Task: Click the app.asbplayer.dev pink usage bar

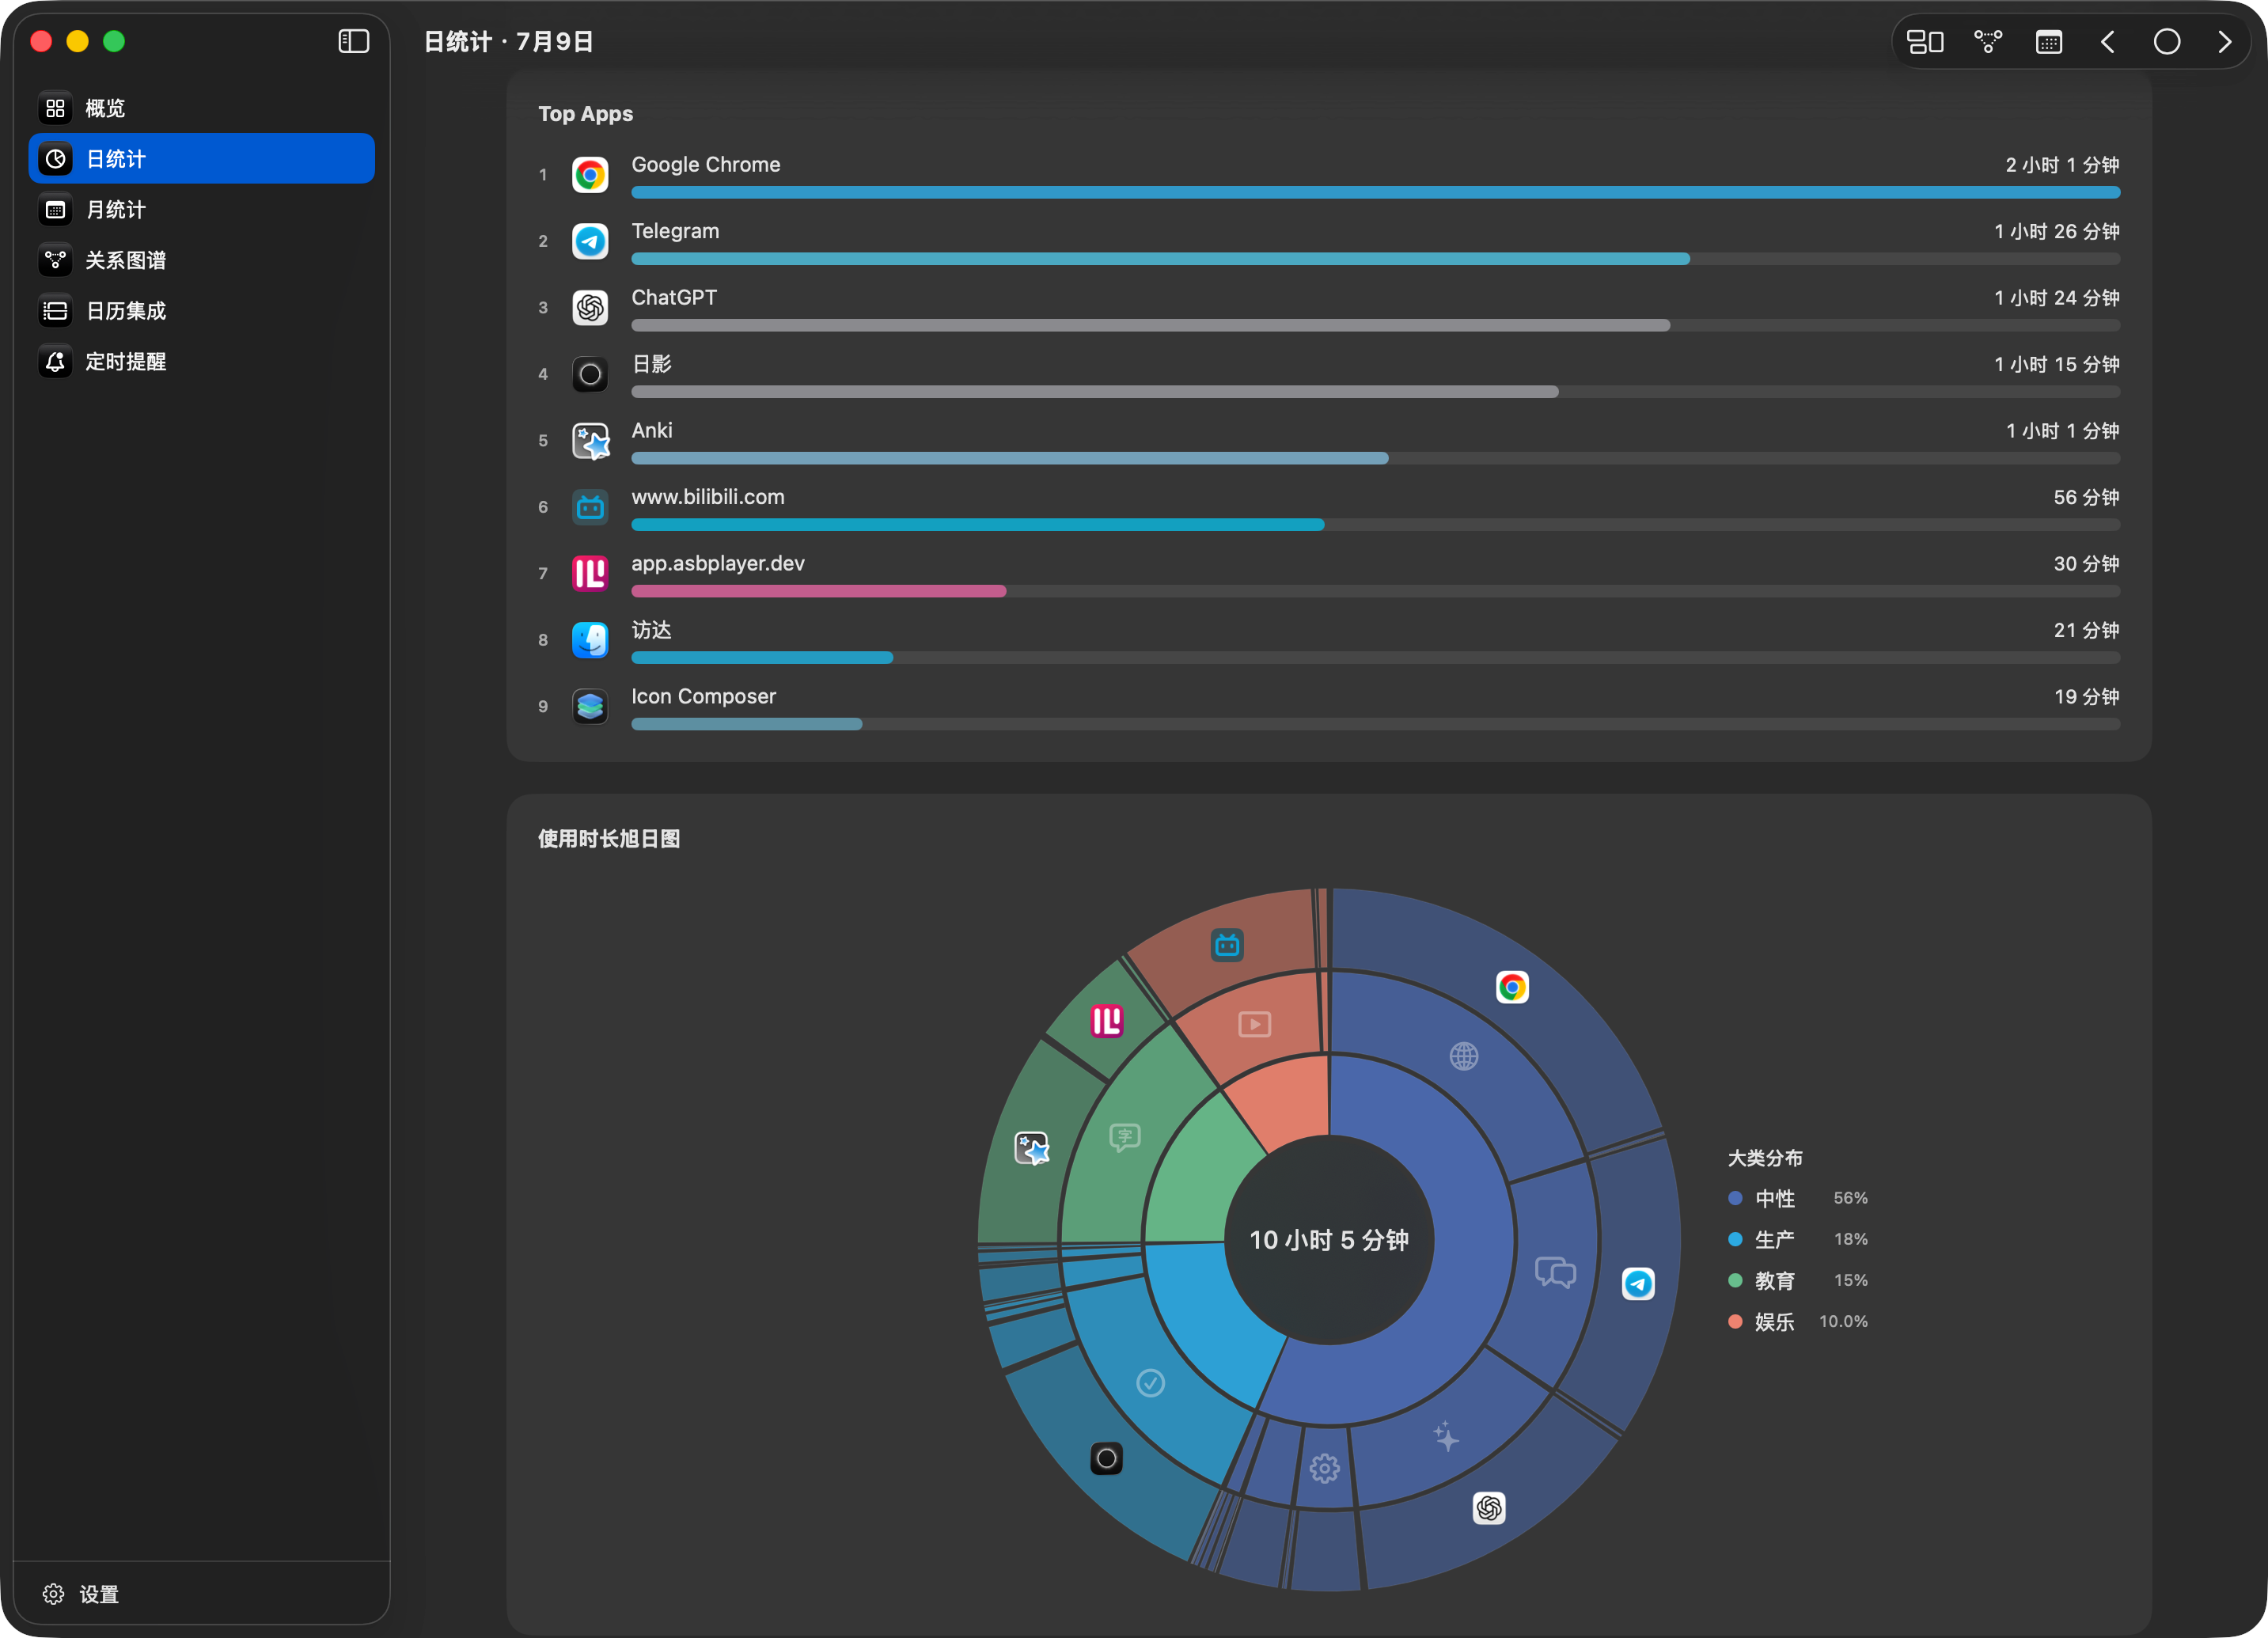Action: pyautogui.click(x=818, y=591)
